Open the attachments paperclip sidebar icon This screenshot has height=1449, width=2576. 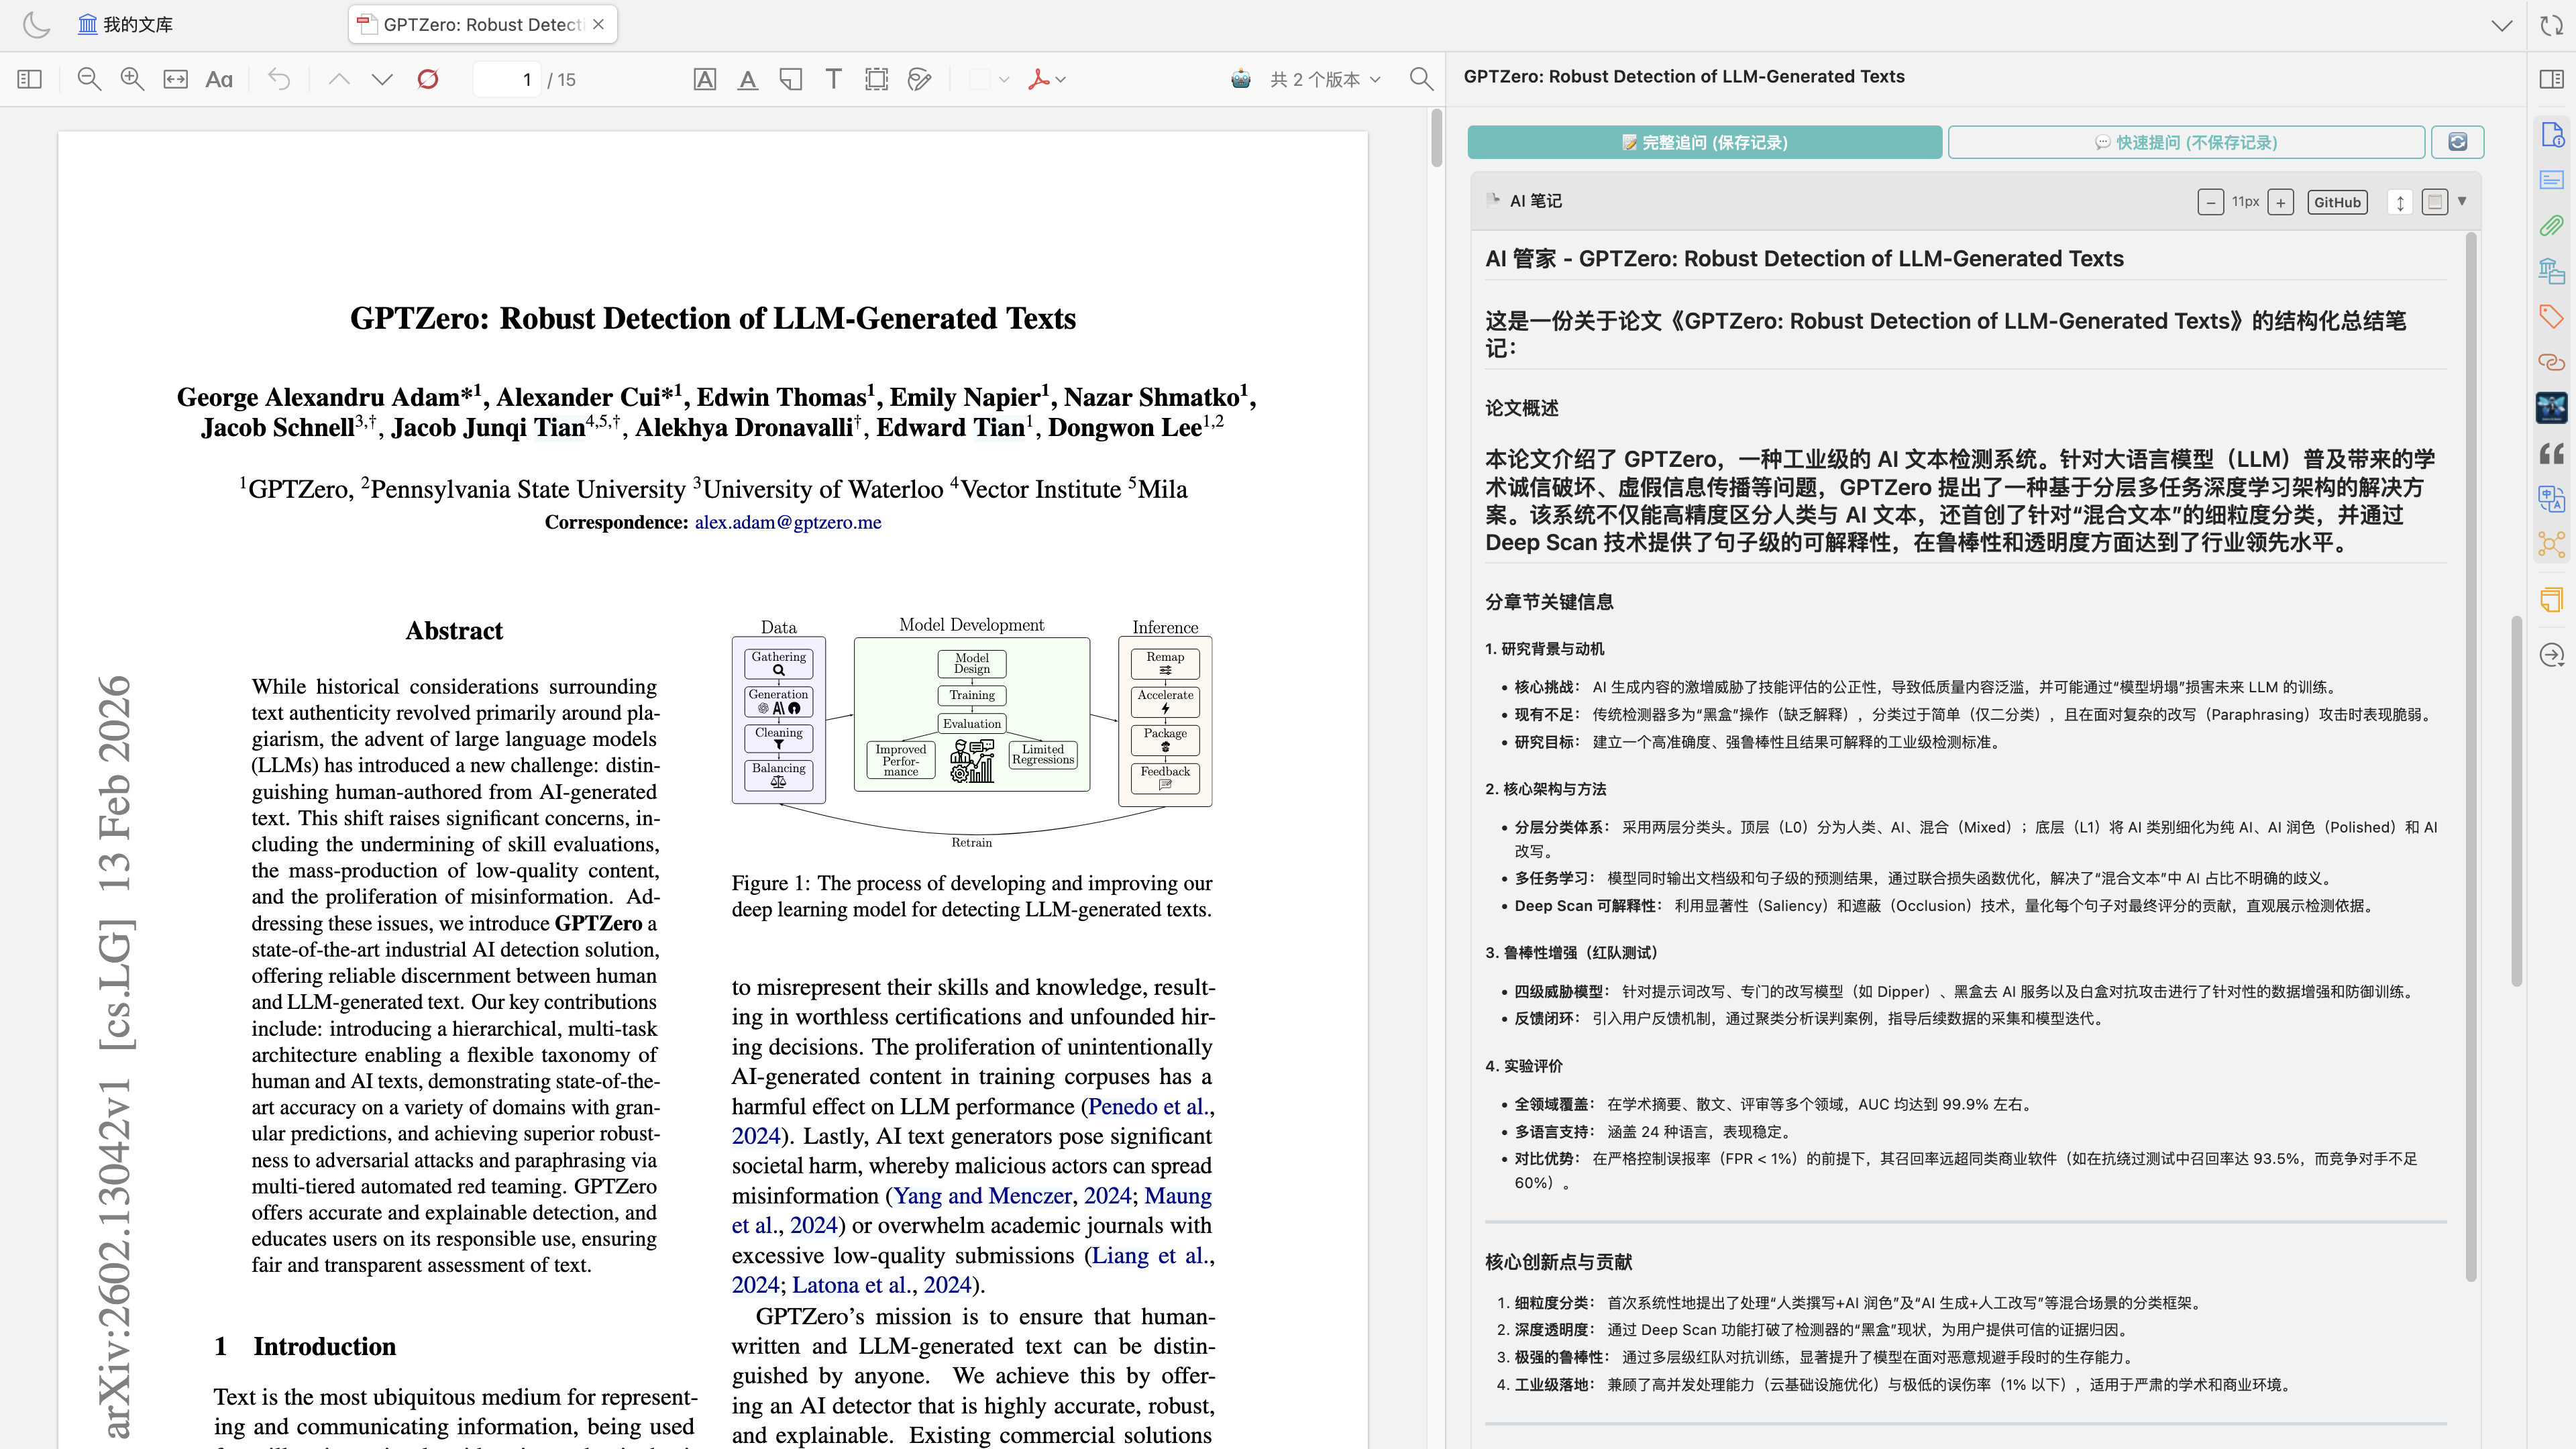[x=2551, y=225]
